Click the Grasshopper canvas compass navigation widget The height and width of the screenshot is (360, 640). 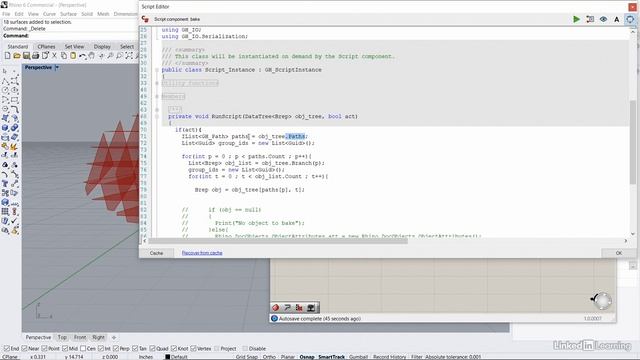coord(602,301)
